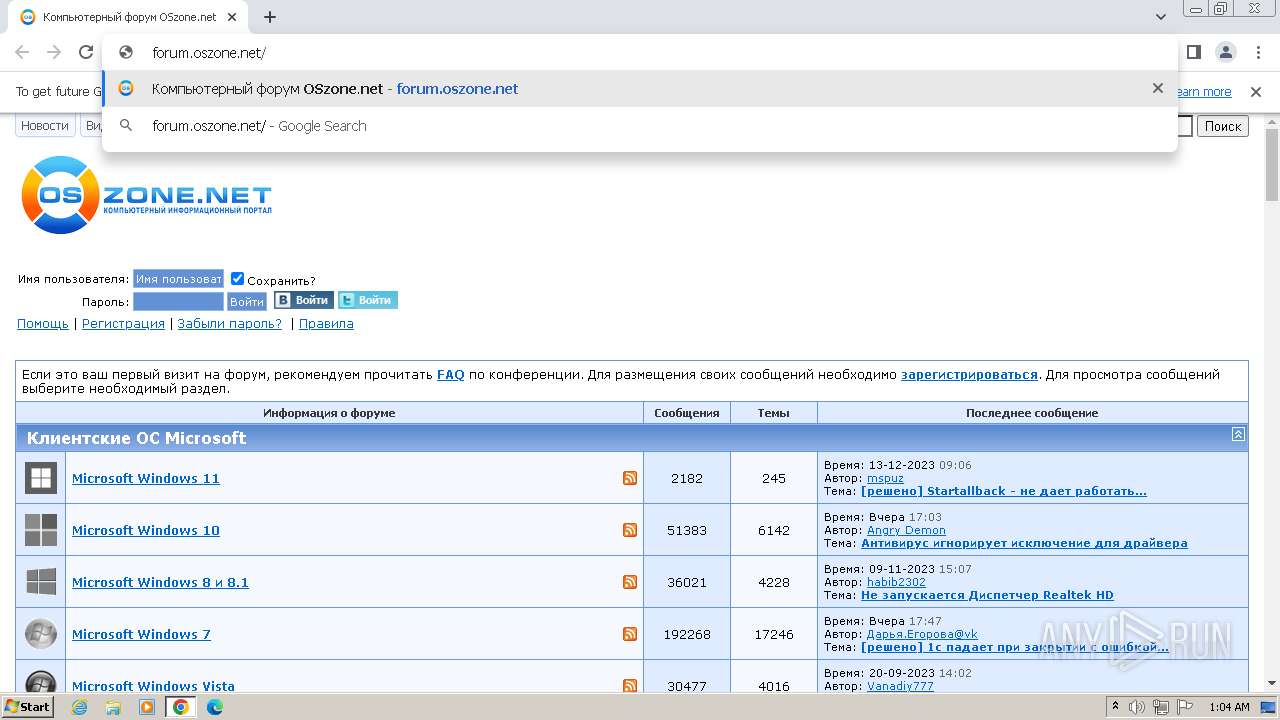The width and height of the screenshot is (1280, 720).
Task: Click the Chrome icon in the taskbar
Action: point(181,707)
